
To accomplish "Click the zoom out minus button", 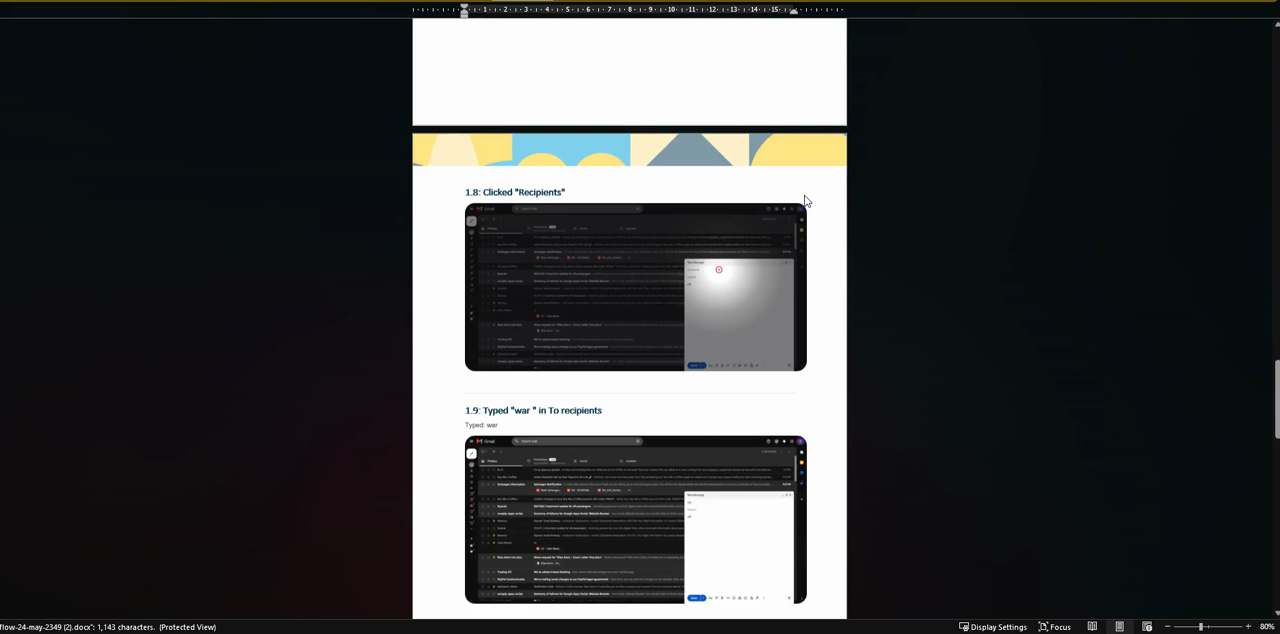I will coord(1167,627).
